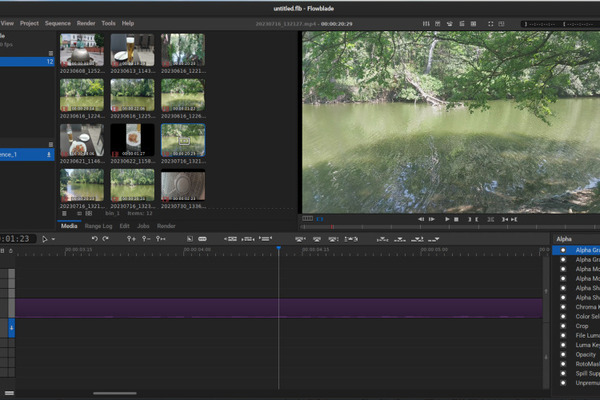The width and height of the screenshot is (600, 400).
Task: Select the Opacity filter in the list
Action: coord(585,354)
